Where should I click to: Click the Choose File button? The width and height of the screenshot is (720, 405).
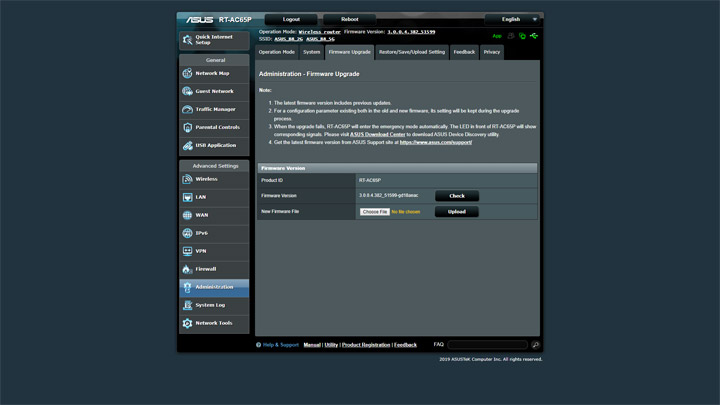[x=375, y=212]
